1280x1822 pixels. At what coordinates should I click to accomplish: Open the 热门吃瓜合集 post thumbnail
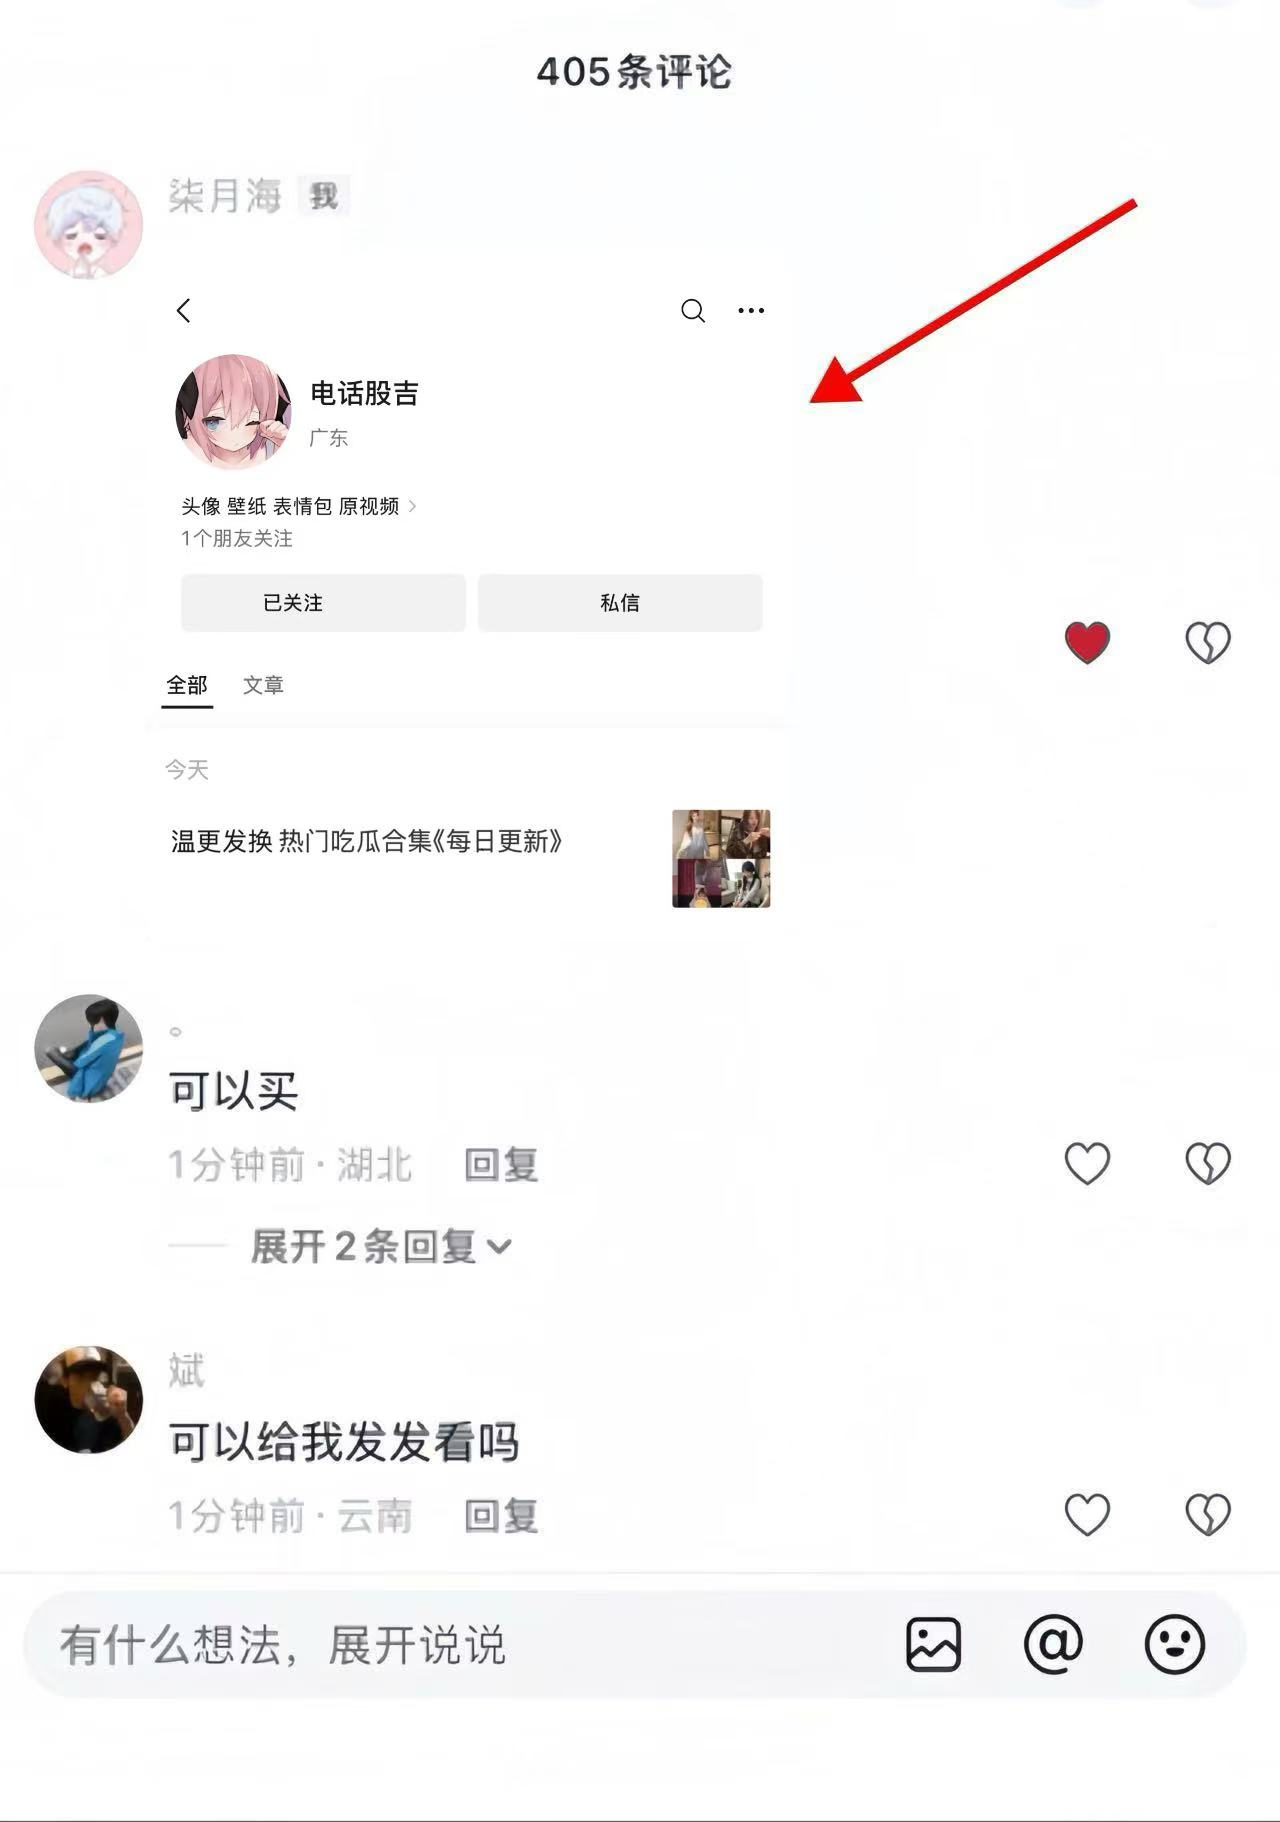tap(721, 859)
